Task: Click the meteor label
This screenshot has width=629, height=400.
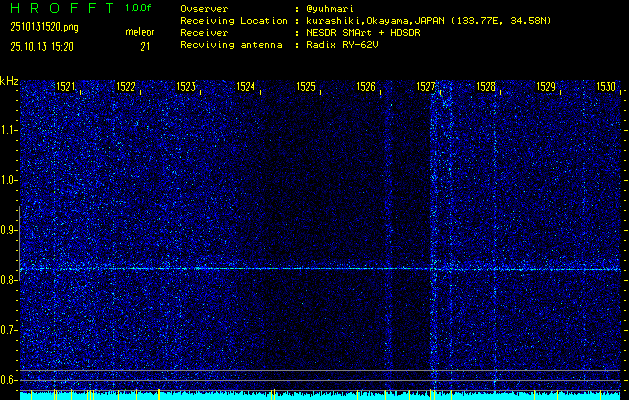Action: tap(140, 32)
